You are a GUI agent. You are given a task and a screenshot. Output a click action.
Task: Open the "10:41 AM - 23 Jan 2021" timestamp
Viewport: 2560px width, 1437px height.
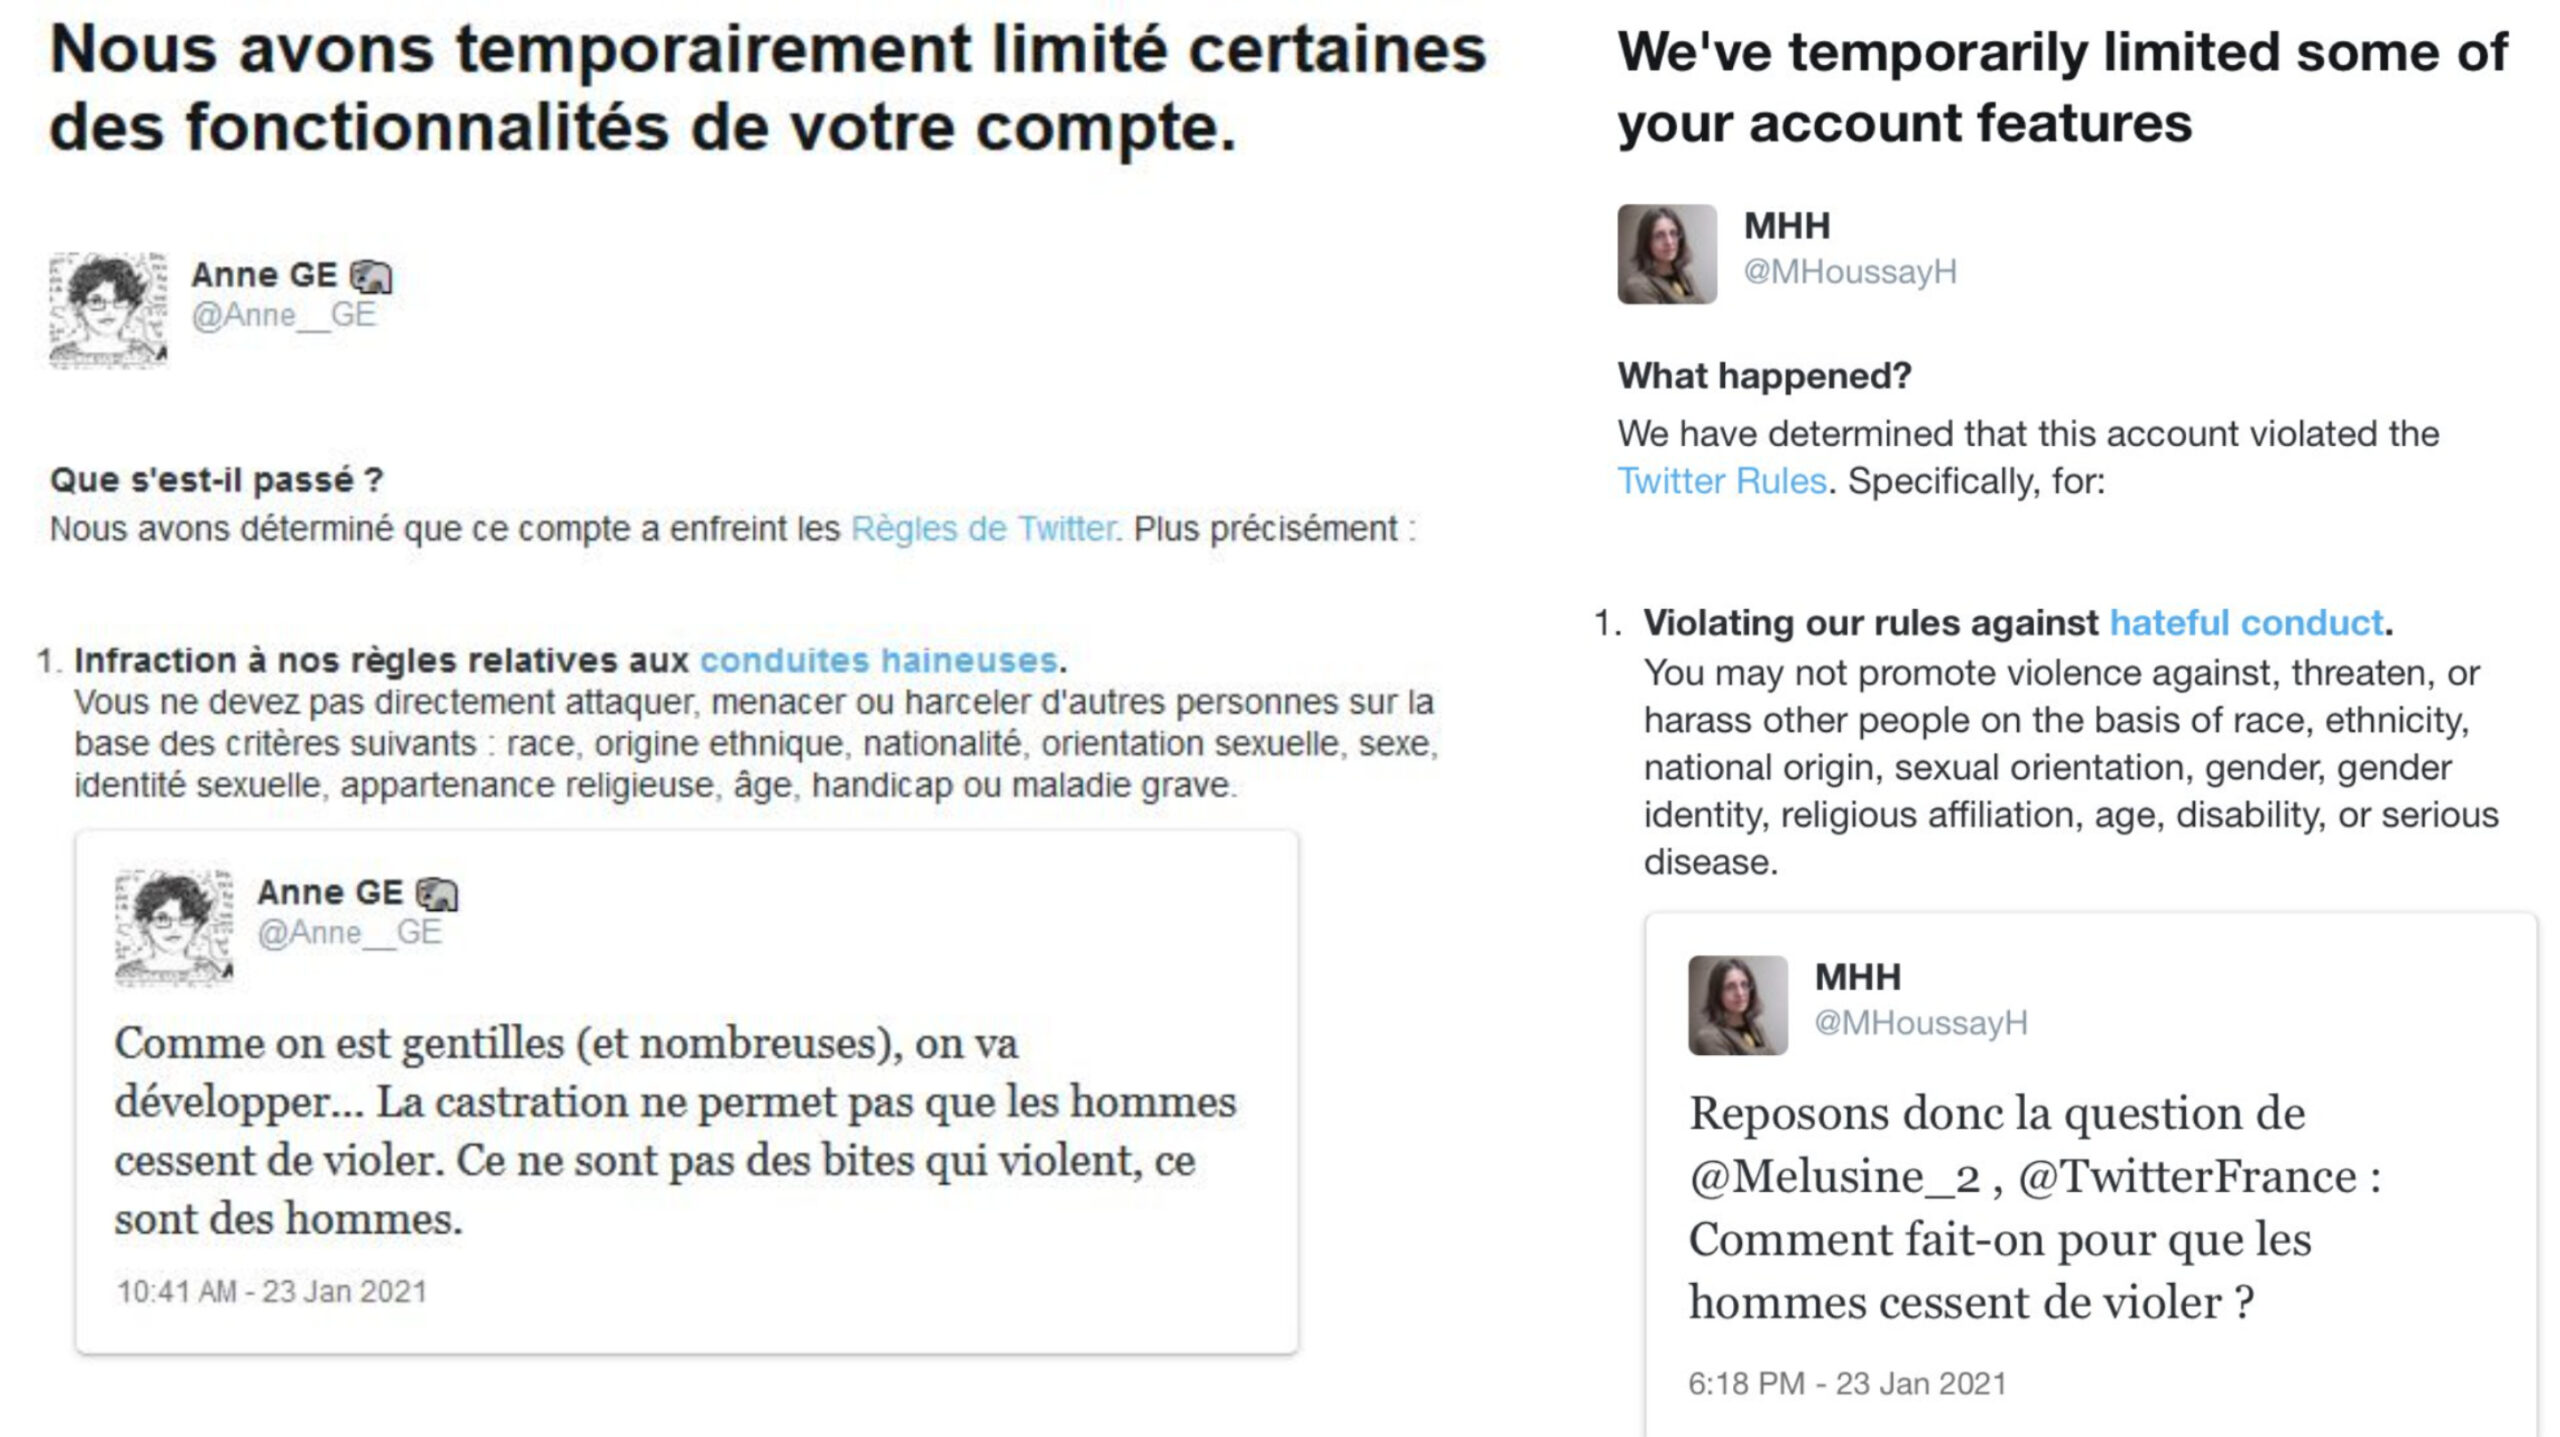[x=272, y=1292]
